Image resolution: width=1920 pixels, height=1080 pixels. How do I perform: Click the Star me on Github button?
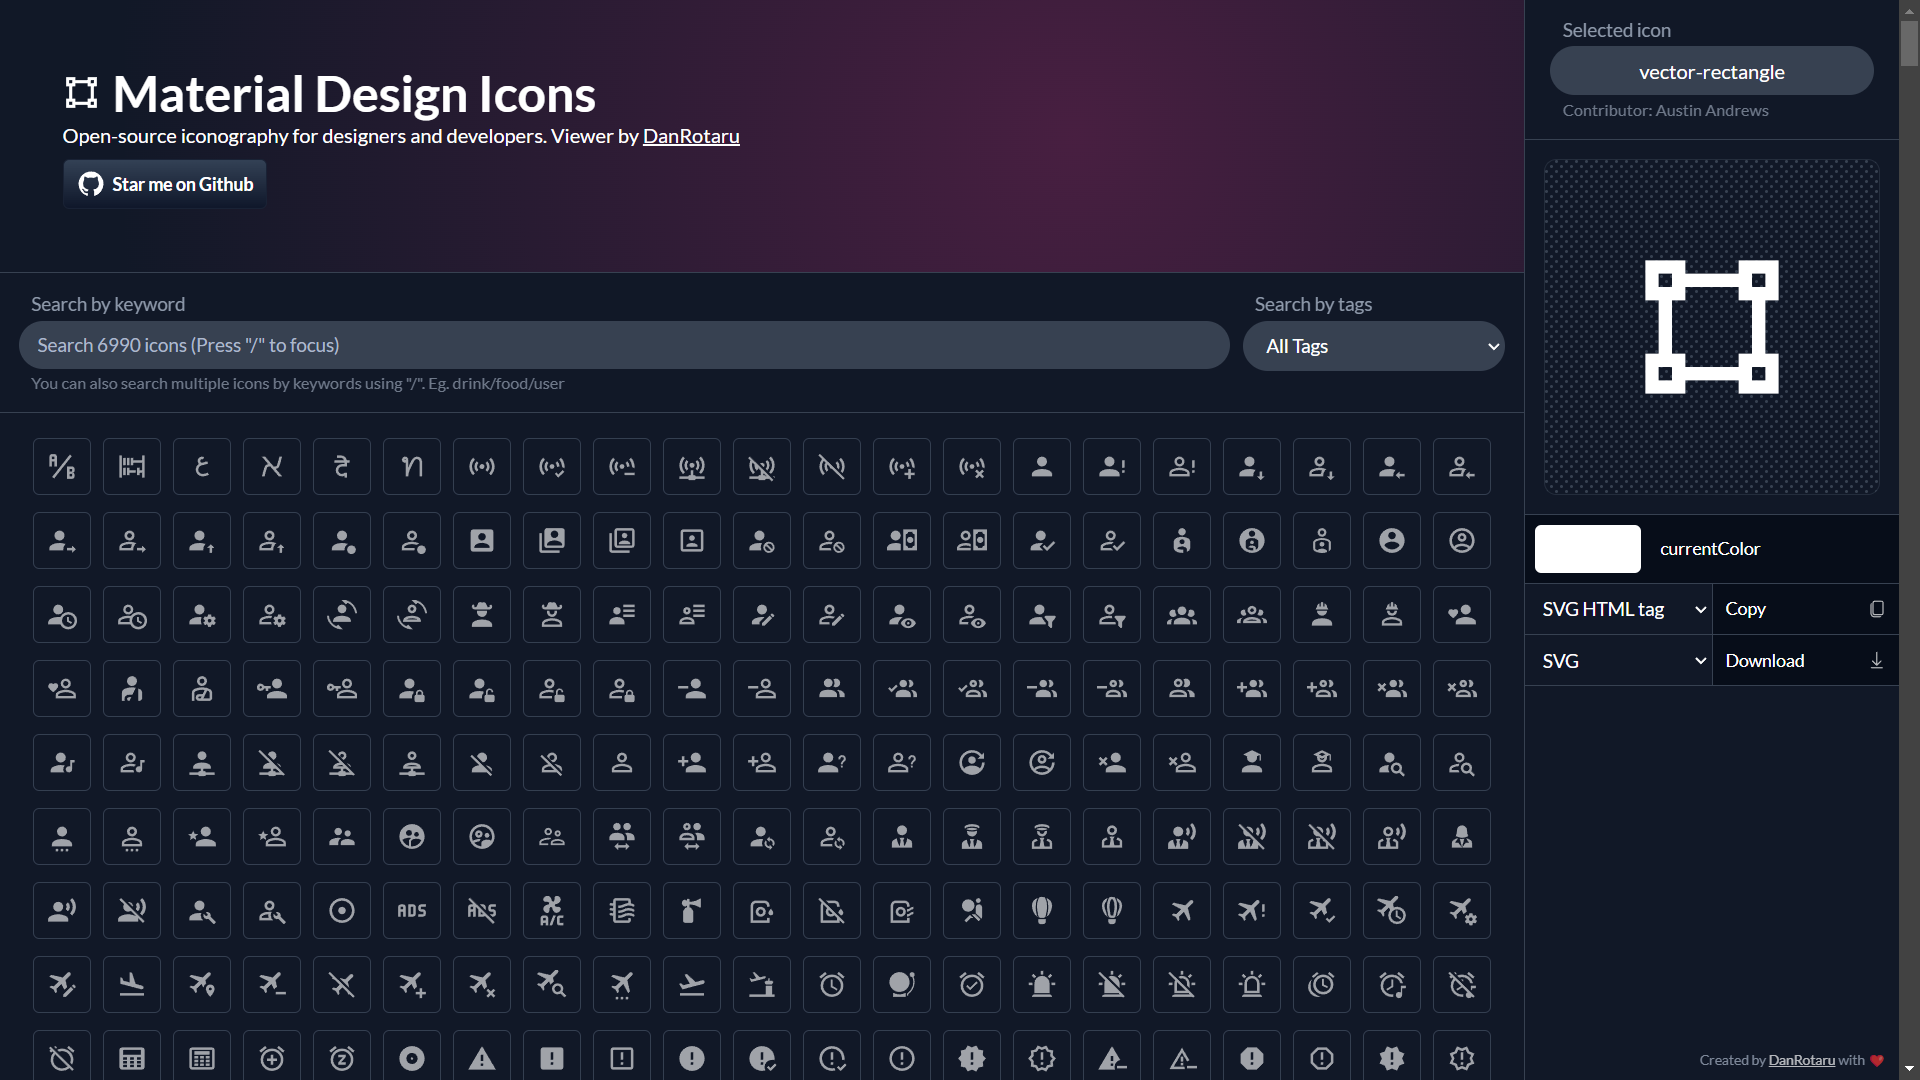click(x=165, y=184)
